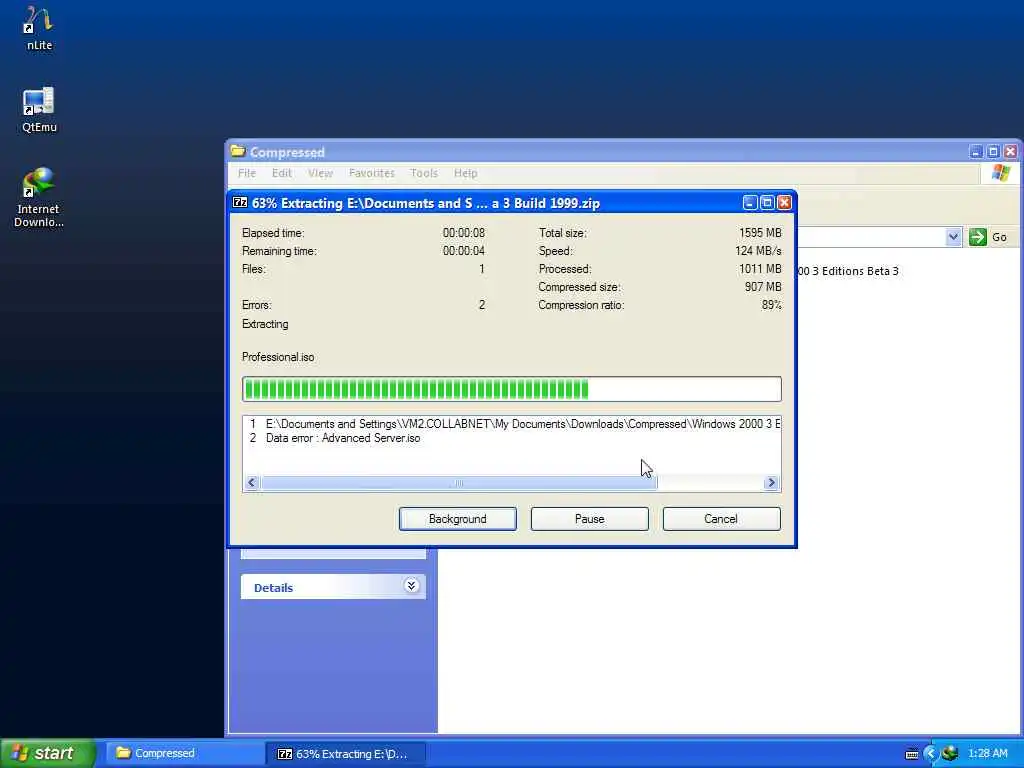Screen dimensions: 1024x768
Task: Click the taskbar clock 1:28 AM
Action: tap(987, 753)
